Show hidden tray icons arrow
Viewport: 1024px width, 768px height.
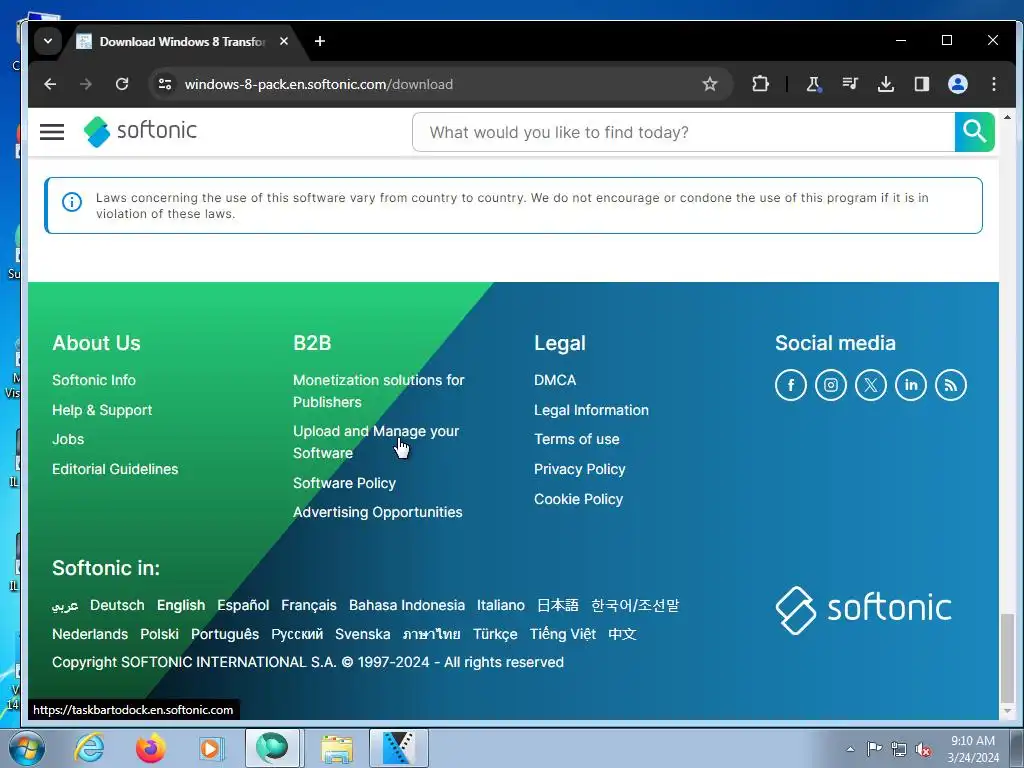pyautogui.click(x=850, y=749)
